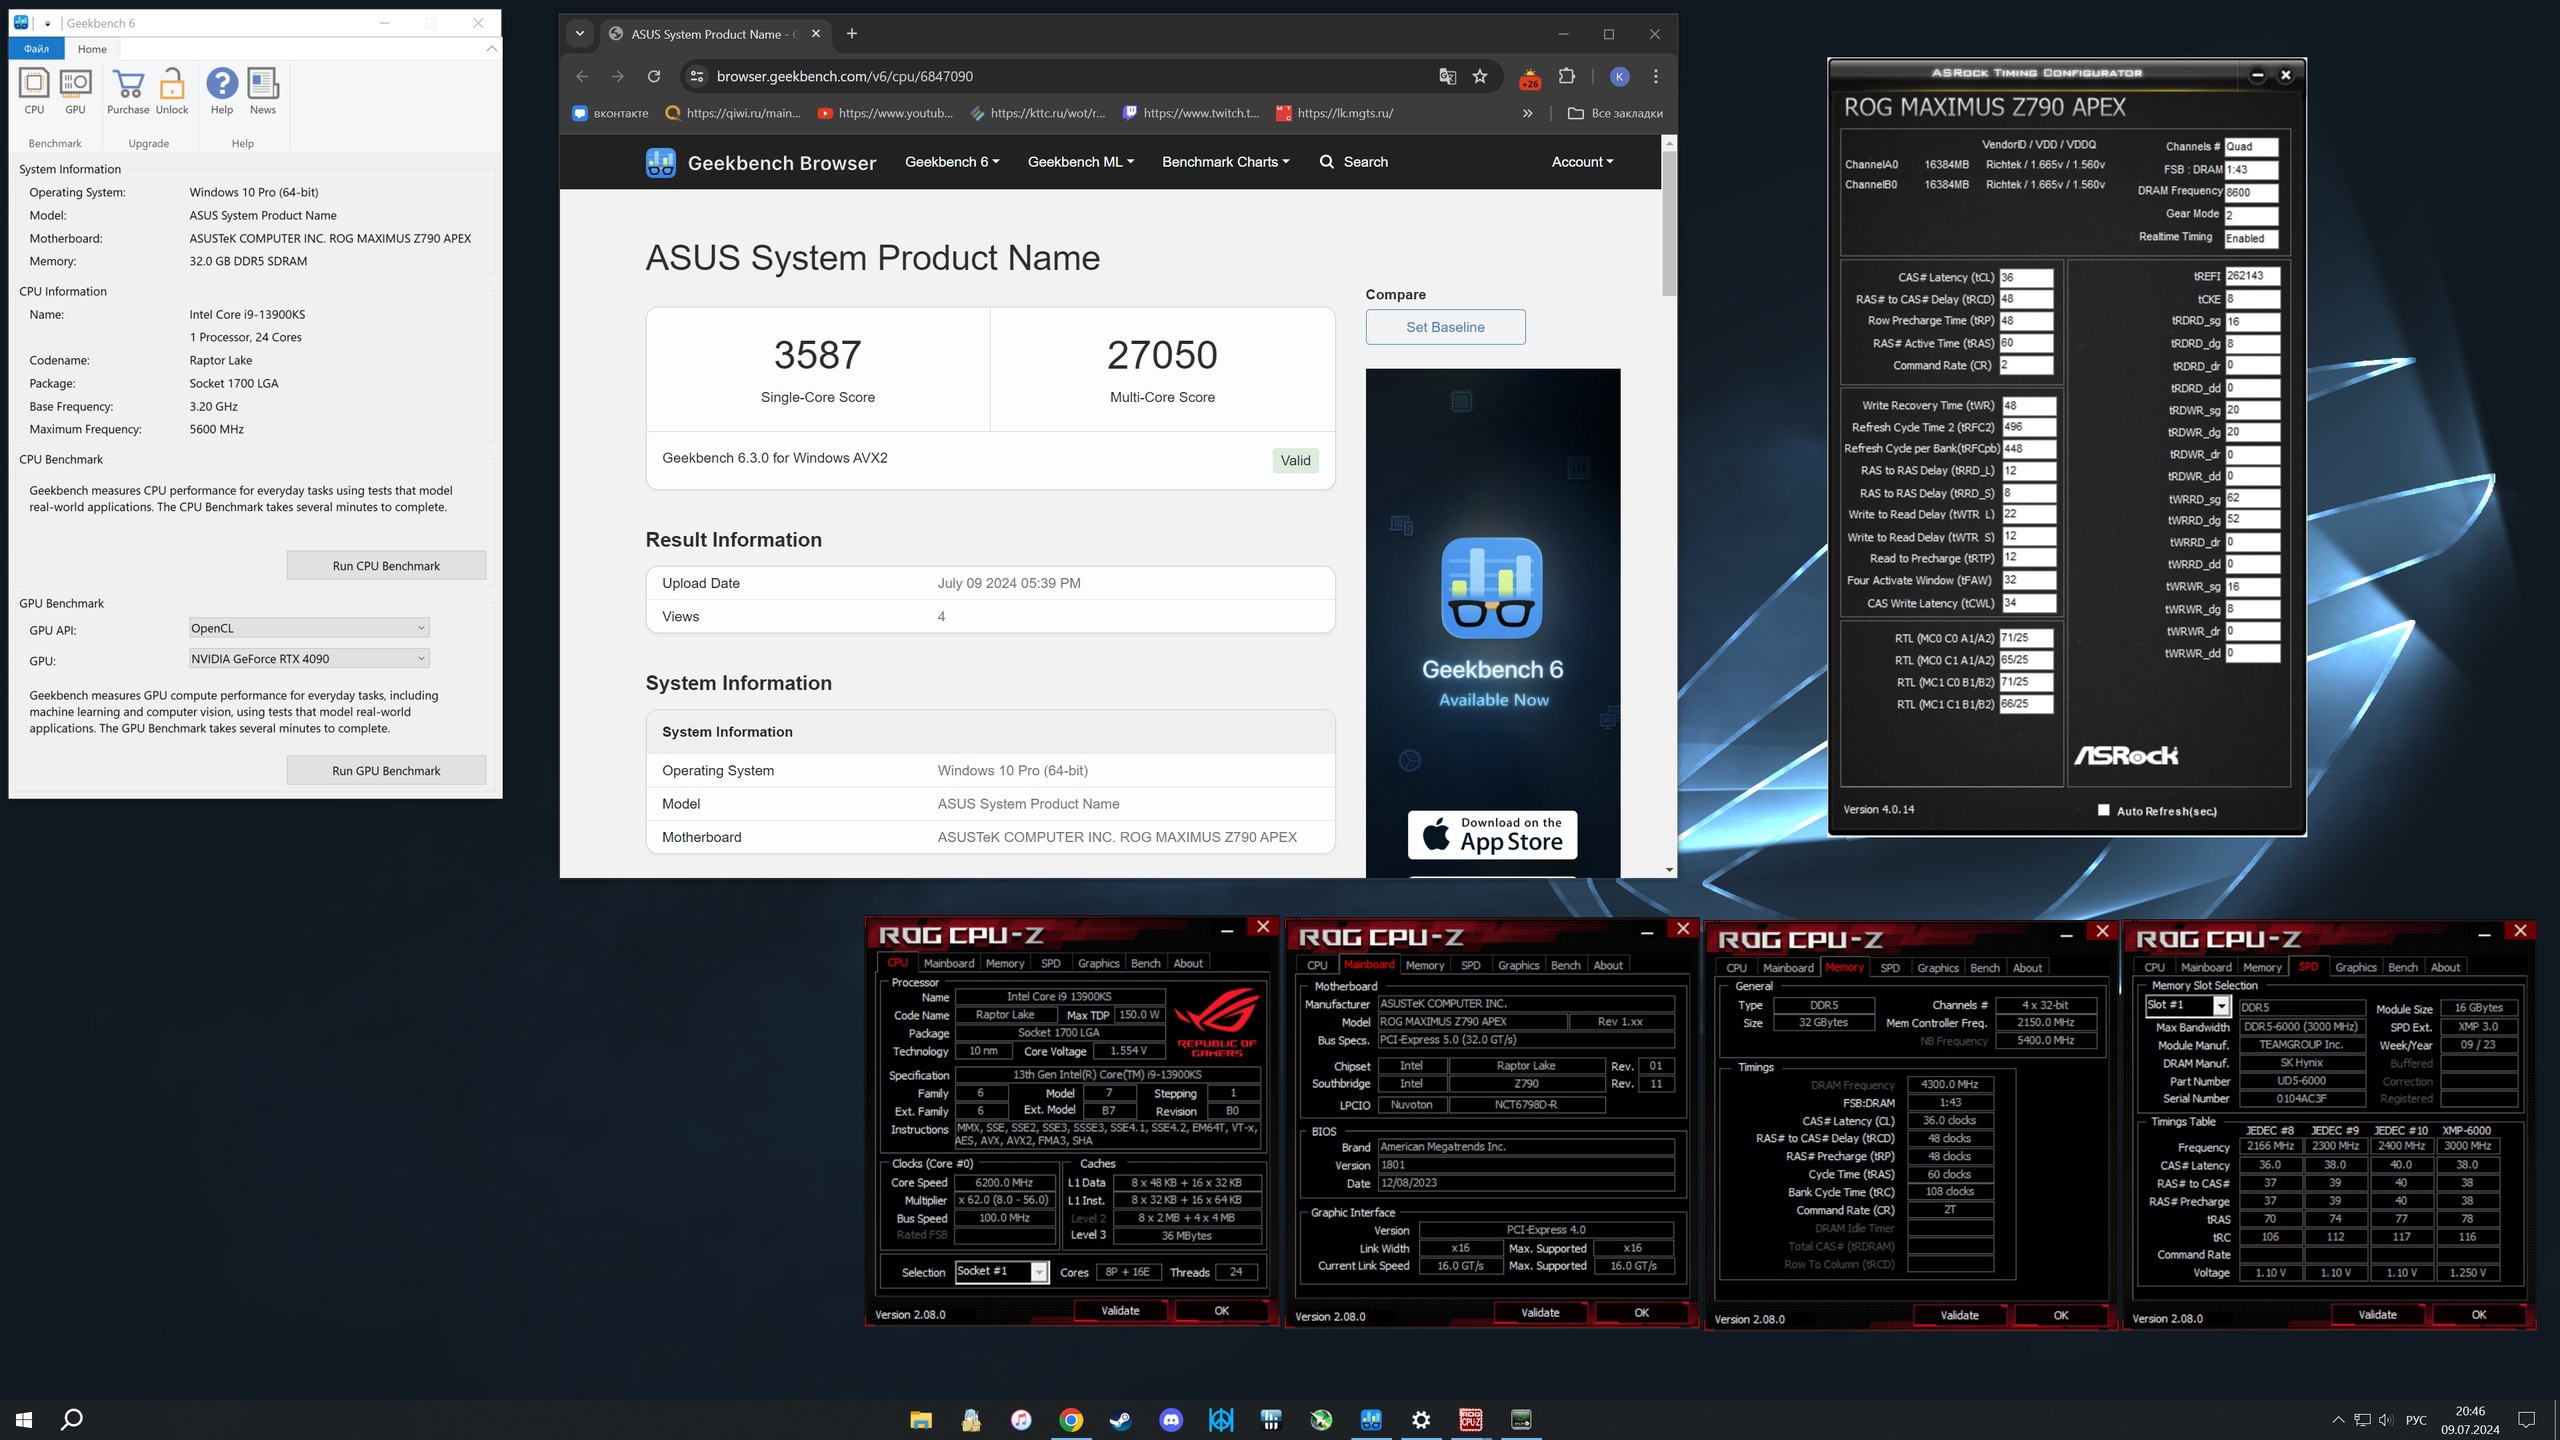
Task: Open the Help question-mark icon
Action: (x=222, y=91)
